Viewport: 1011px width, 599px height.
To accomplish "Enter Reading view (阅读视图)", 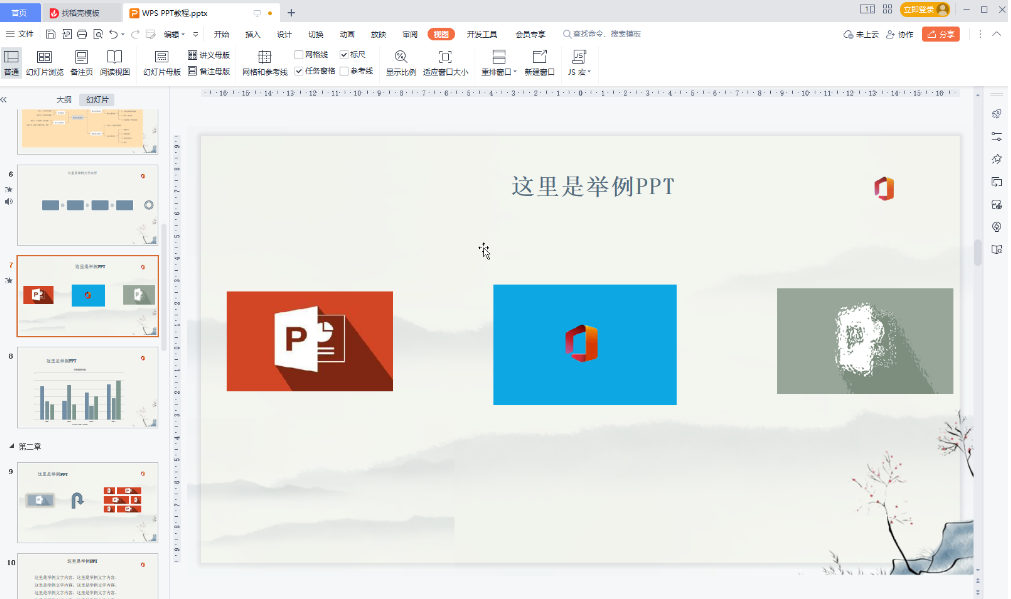I will [113, 62].
